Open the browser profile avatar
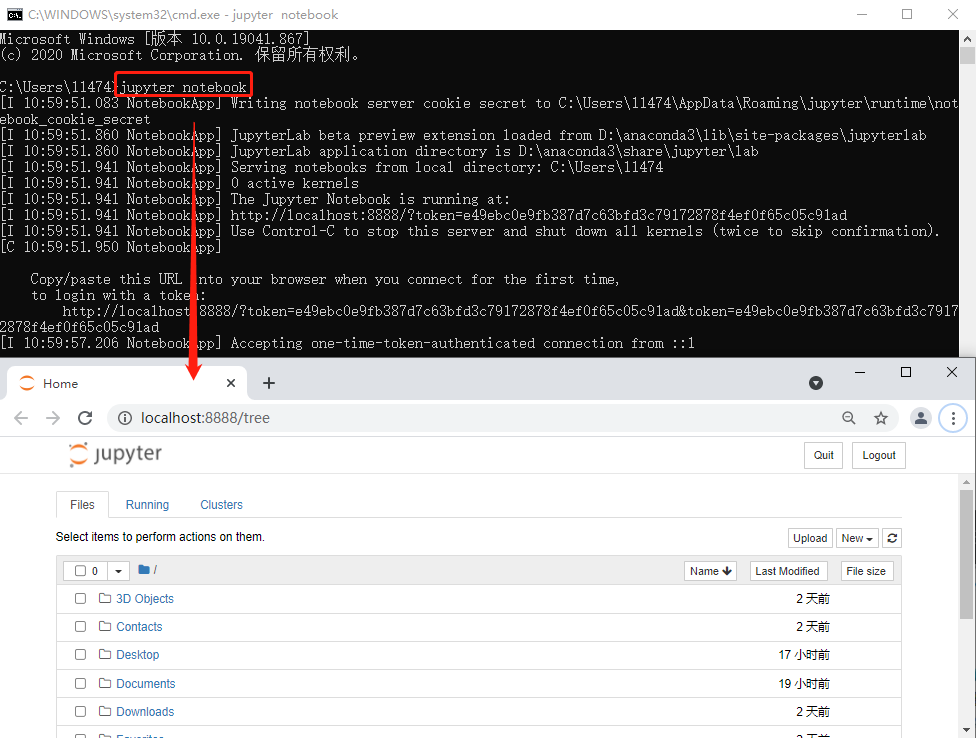The image size is (976, 738). 921,418
